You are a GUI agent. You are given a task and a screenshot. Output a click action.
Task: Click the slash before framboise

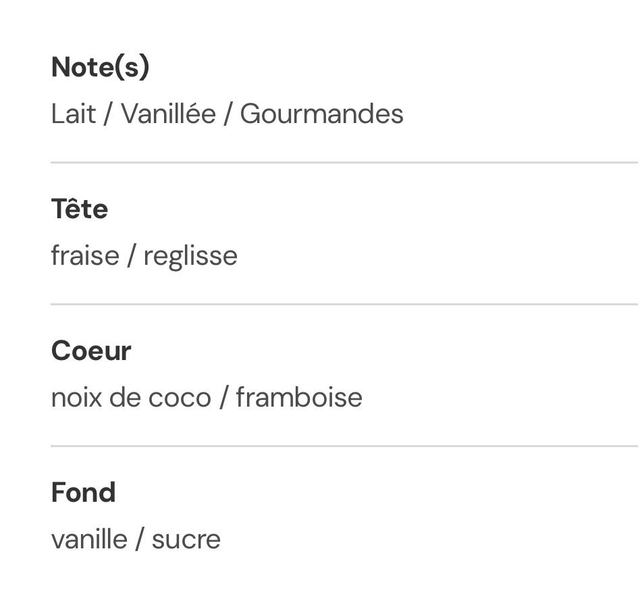pyautogui.click(x=224, y=398)
